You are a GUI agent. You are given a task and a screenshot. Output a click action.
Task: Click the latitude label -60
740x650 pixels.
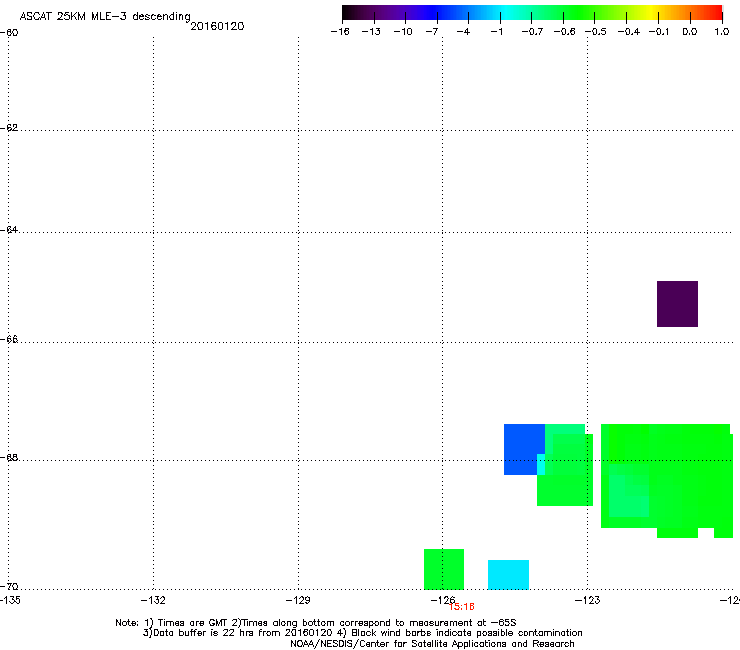[9, 33]
